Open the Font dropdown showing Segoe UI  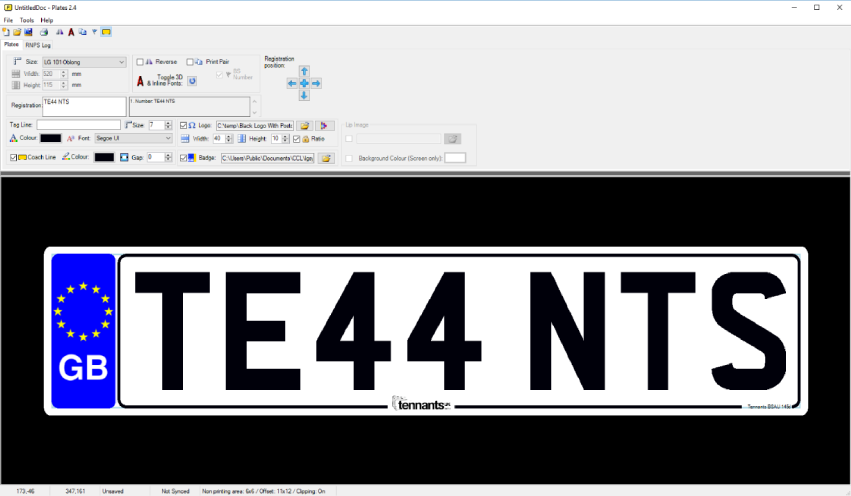point(134,138)
